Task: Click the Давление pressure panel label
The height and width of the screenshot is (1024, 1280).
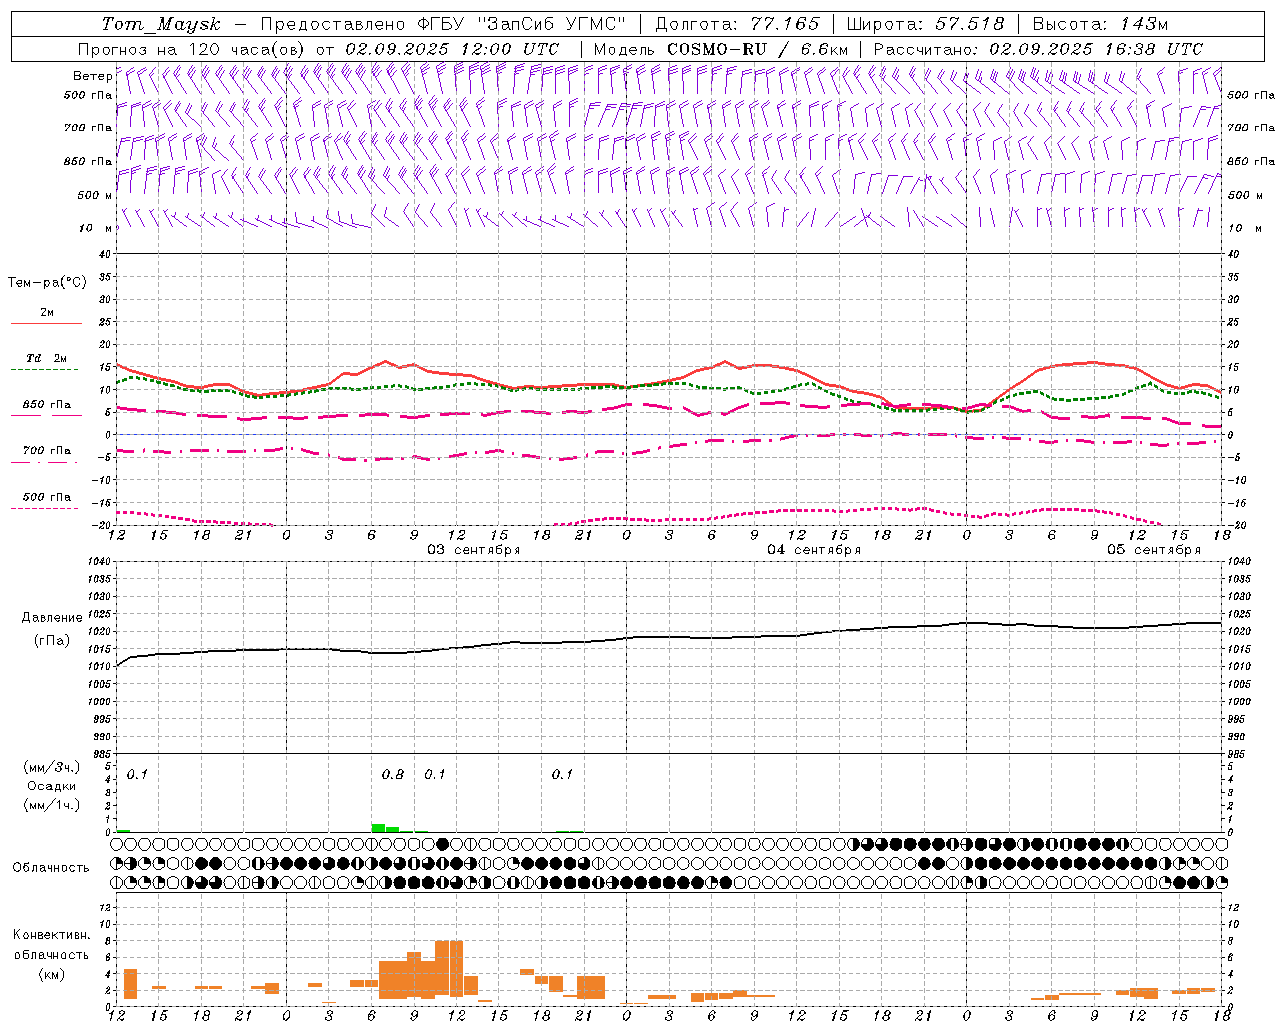Action: click(52, 618)
